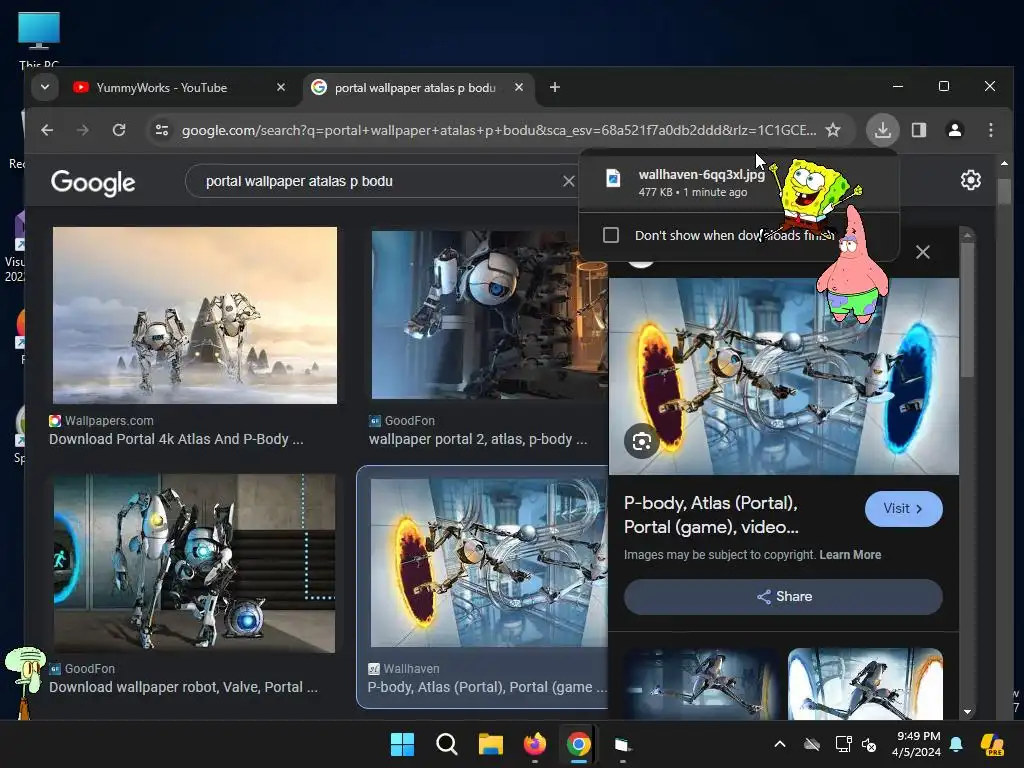The image size is (1024, 768).
Task: Click the wallhaven-6qq3xl.jpg file icon
Action: click(613, 178)
